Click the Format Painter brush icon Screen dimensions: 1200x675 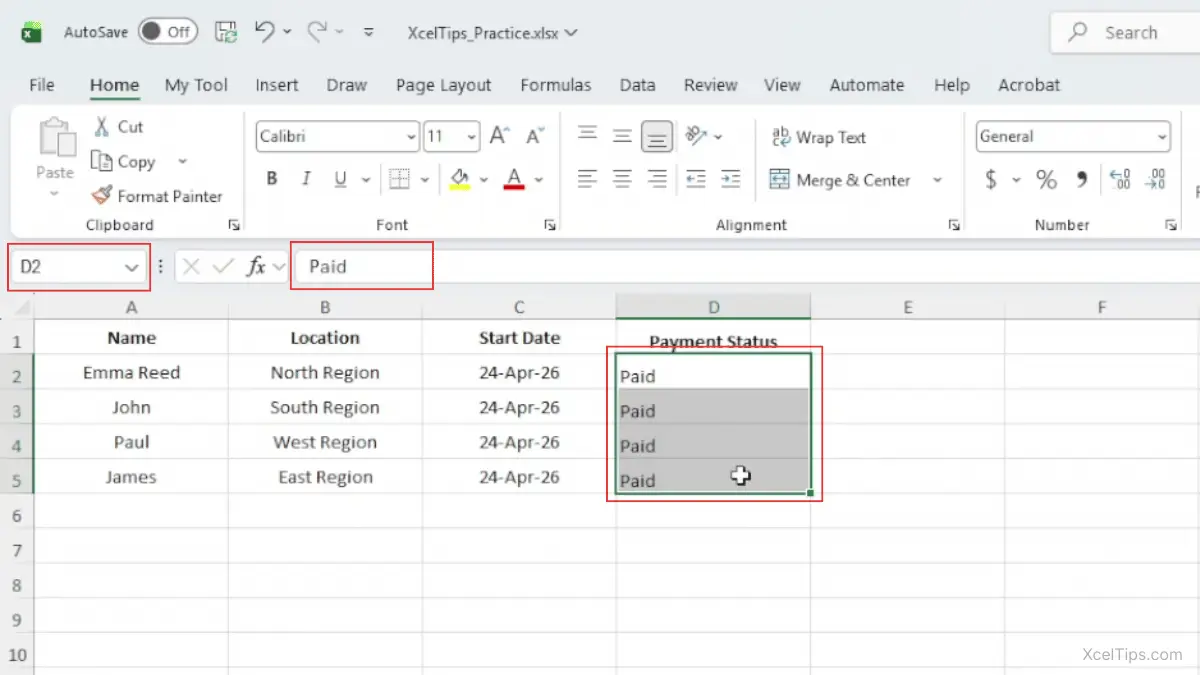tap(101, 196)
